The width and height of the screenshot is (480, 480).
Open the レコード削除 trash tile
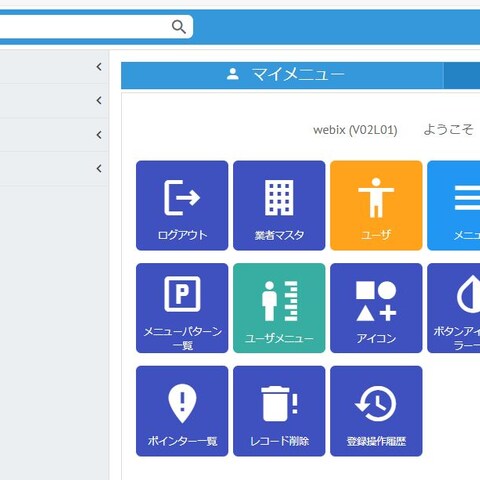click(279, 411)
